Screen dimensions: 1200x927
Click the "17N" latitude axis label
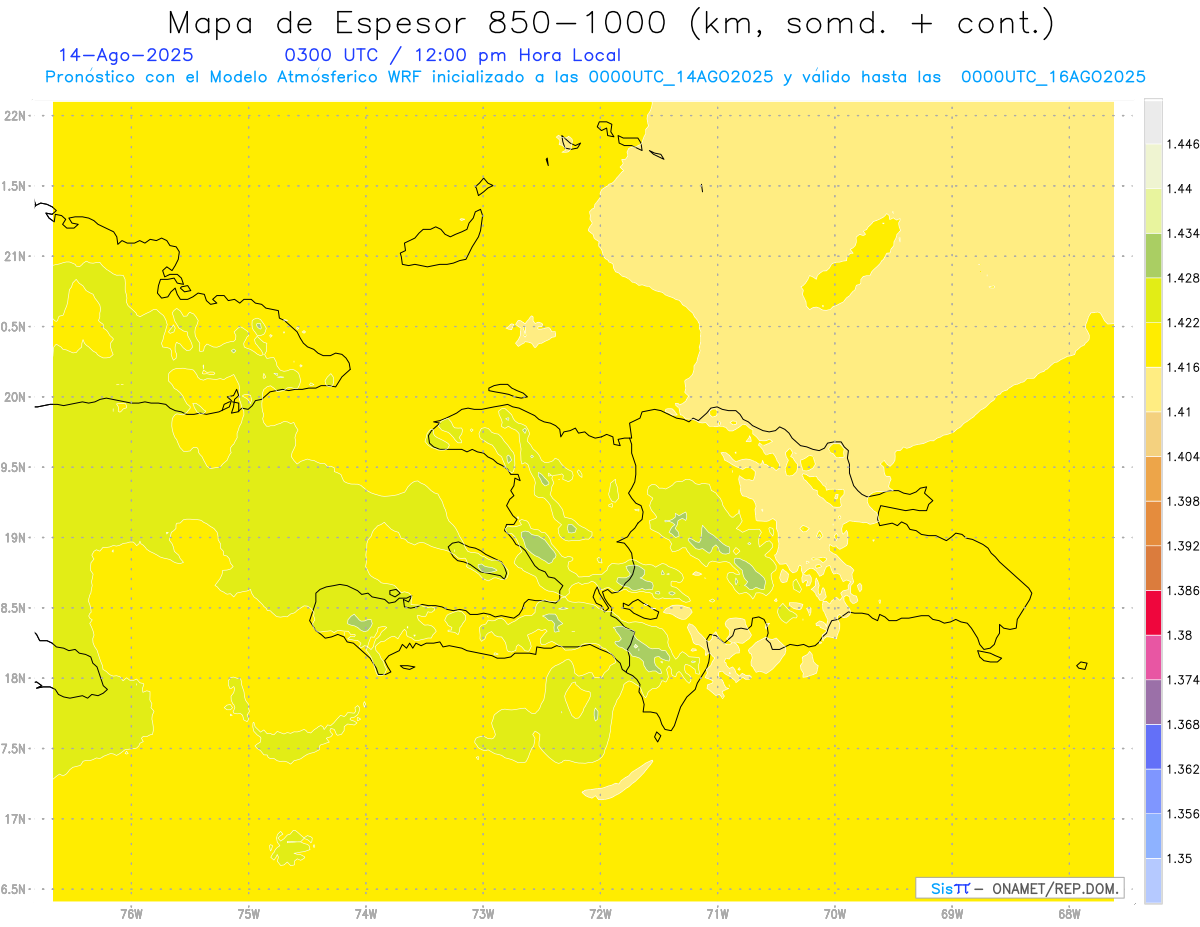click(15, 819)
